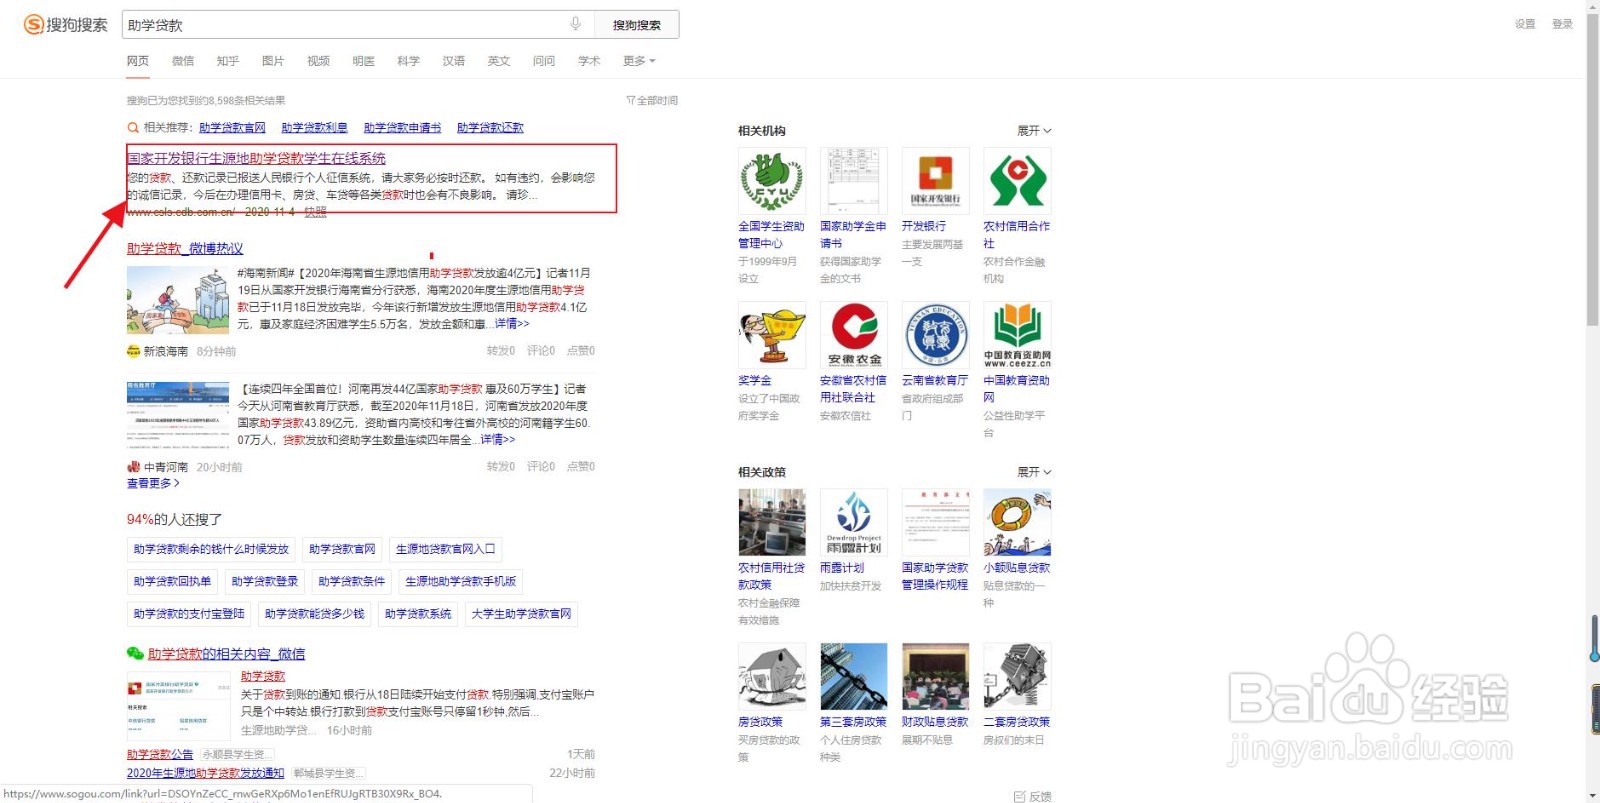This screenshot has height=803, width=1600.
Task: Click 助学贷款登录 suggestion
Action: [265, 581]
